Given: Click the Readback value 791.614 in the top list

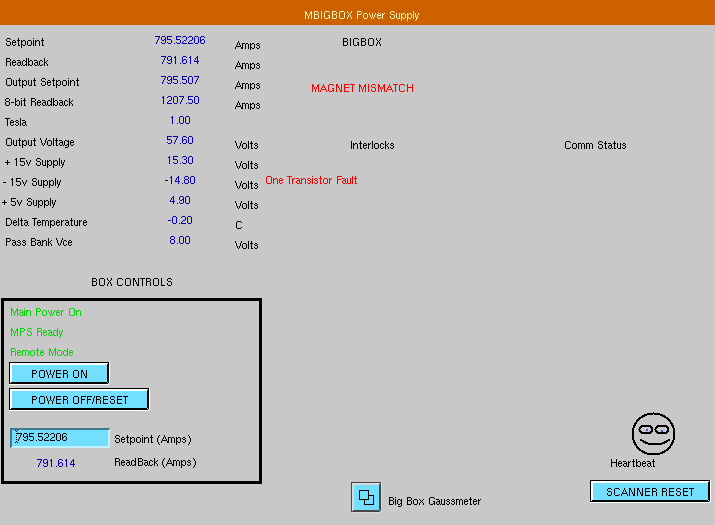Looking at the screenshot, I should tap(180, 60).
